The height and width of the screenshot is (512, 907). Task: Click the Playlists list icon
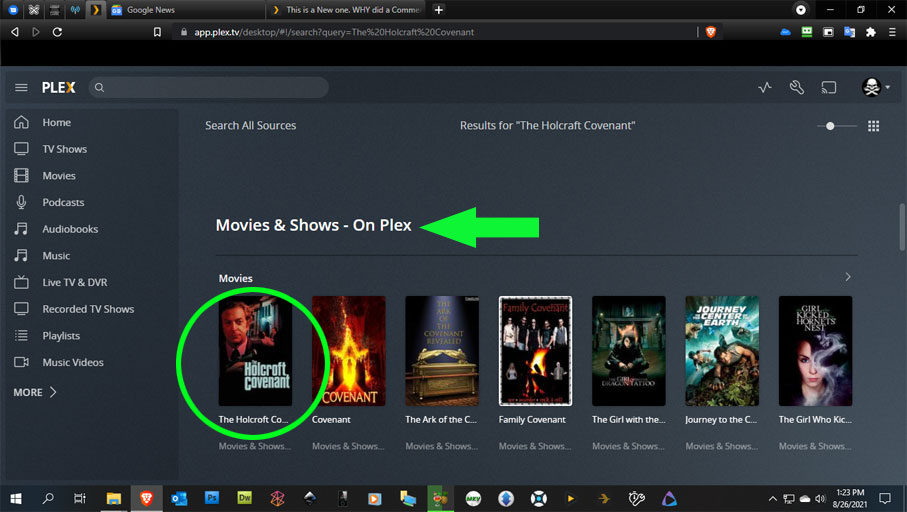click(21, 335)
